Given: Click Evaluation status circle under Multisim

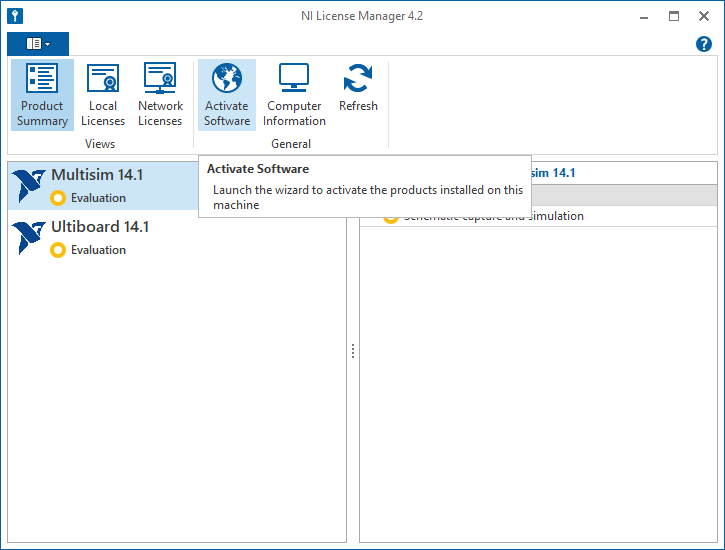Looking at the screenshot, I should (58, 198).
